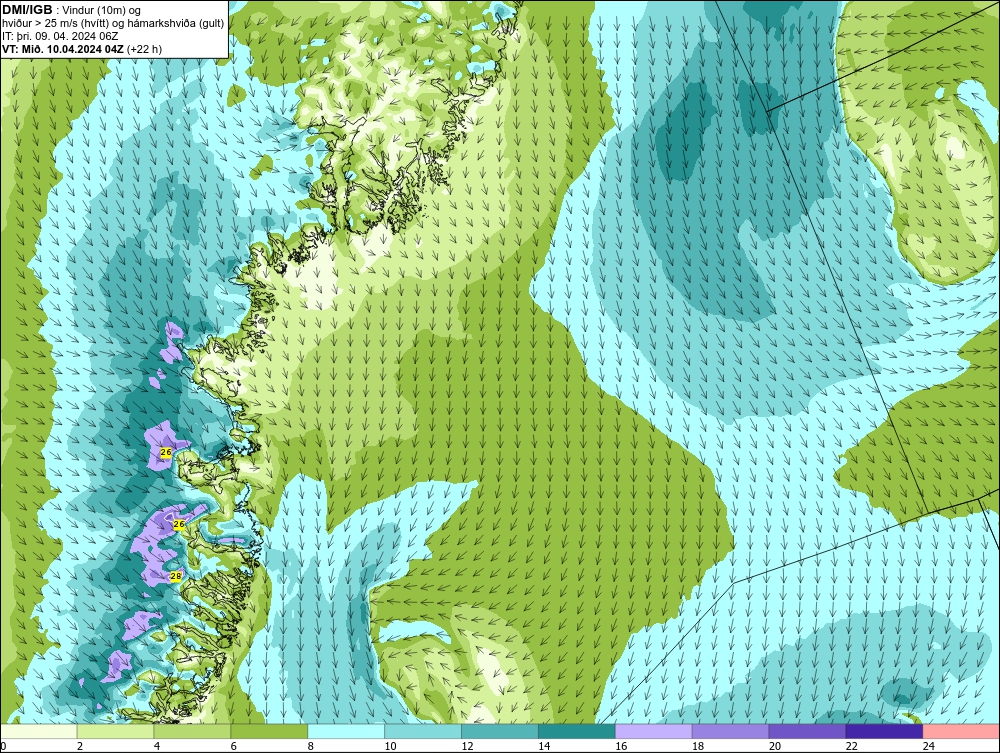Click the scale number 8

(x=311, y=746)
